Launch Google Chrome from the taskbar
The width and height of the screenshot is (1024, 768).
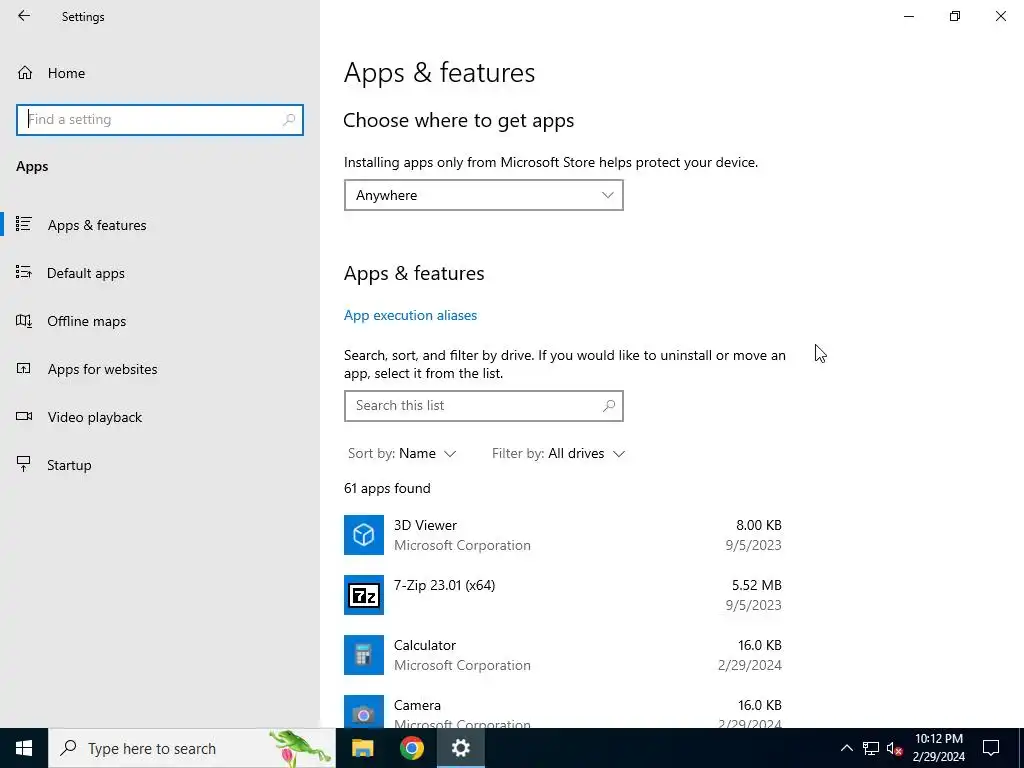point(411,748)
